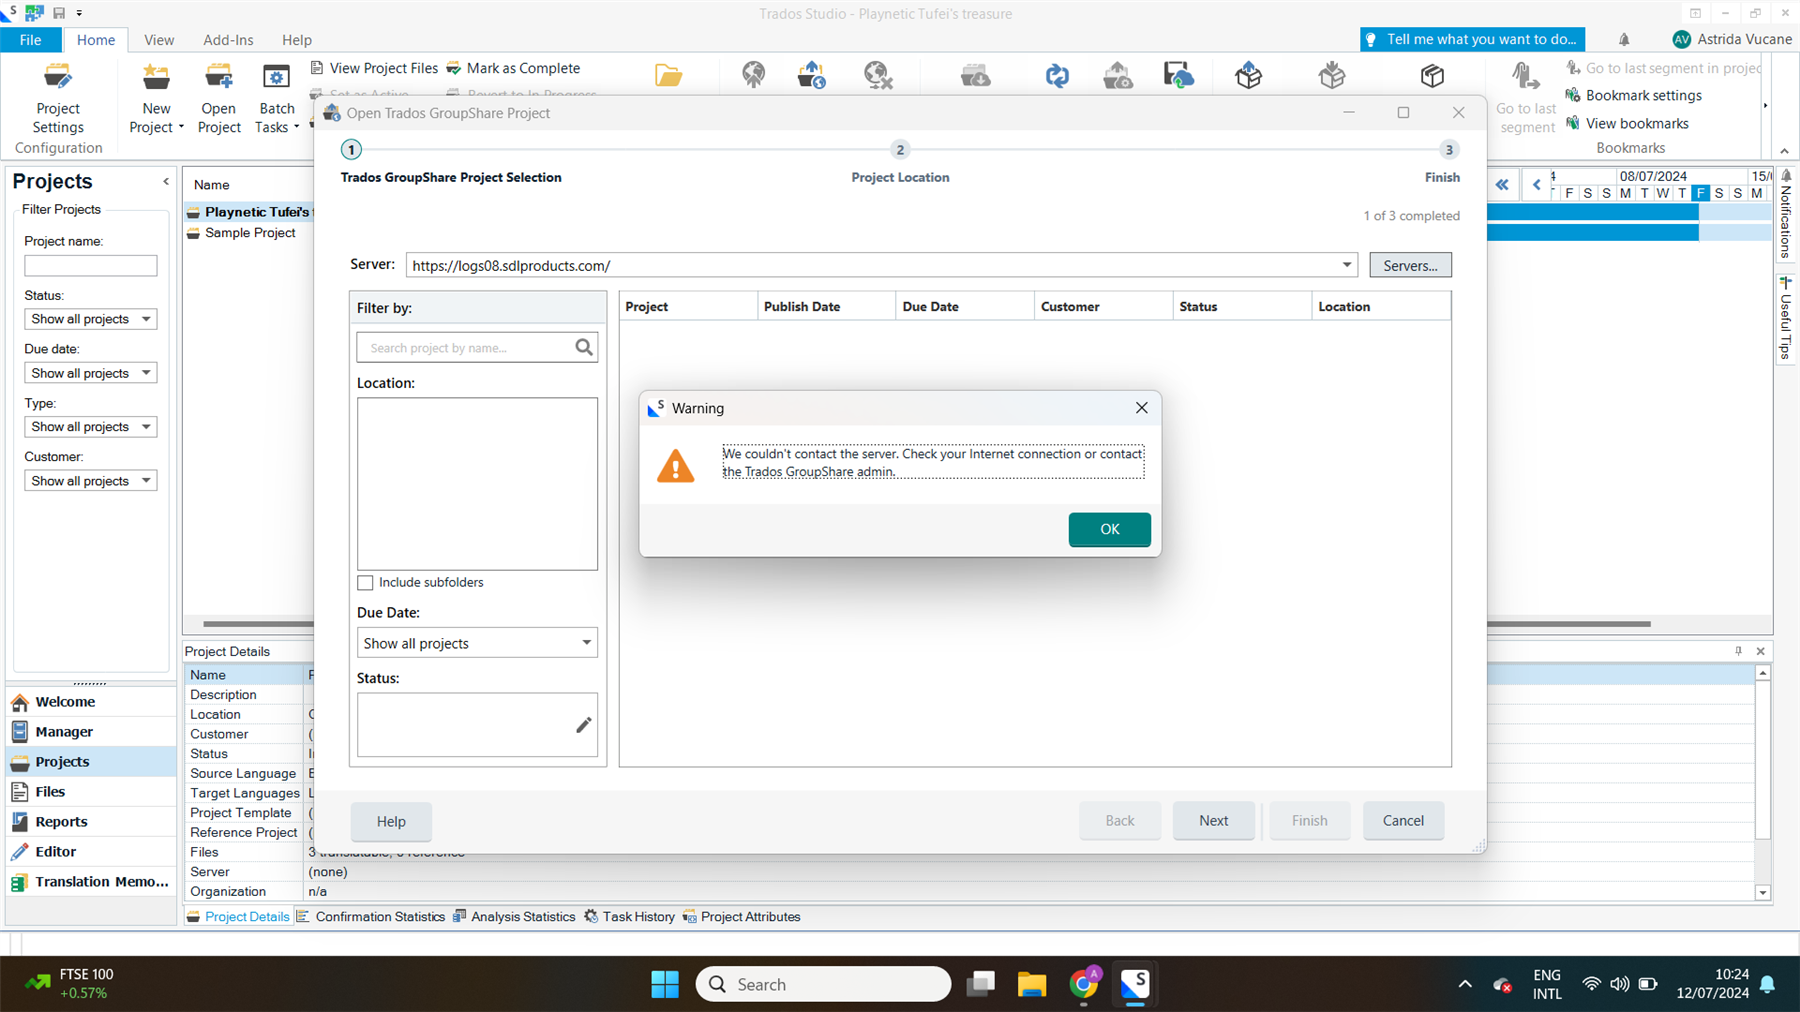Click Next in the wizard

pyautogui.click(x=1213, y=821)
